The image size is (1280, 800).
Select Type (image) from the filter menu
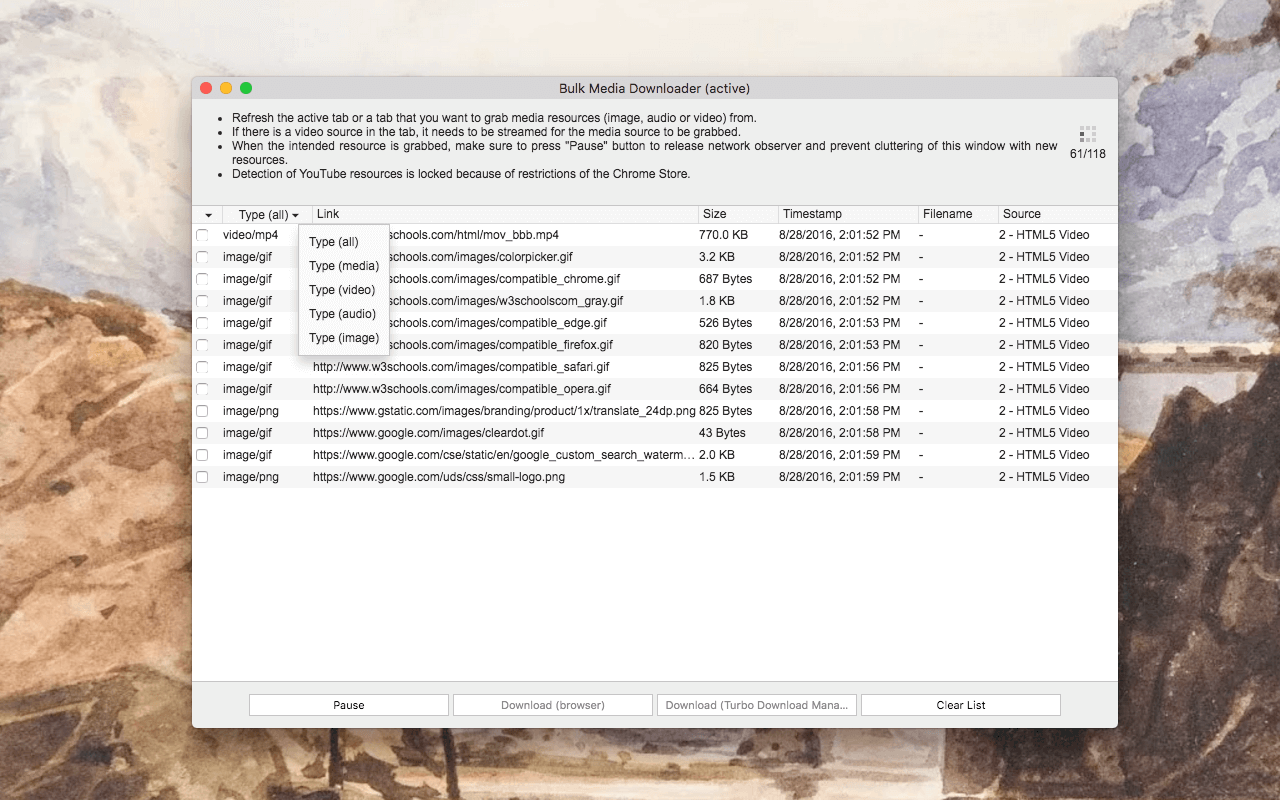(x=343, y=337)
